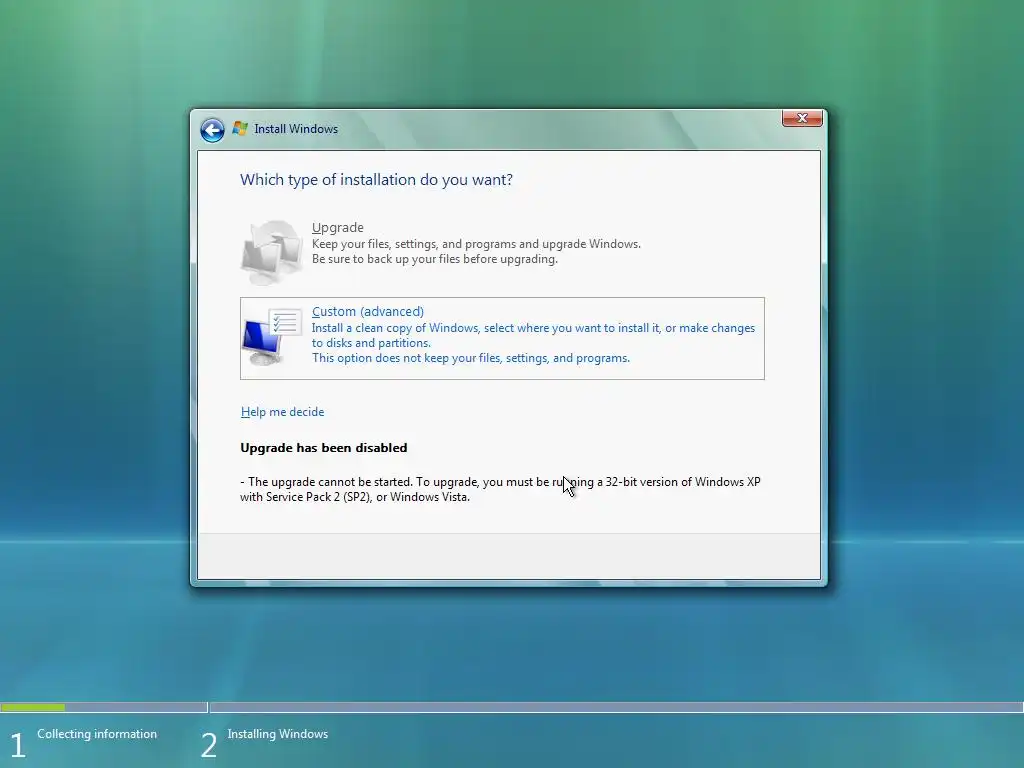
Task: Click the green setup progress bar
Action: pos(33,707)
